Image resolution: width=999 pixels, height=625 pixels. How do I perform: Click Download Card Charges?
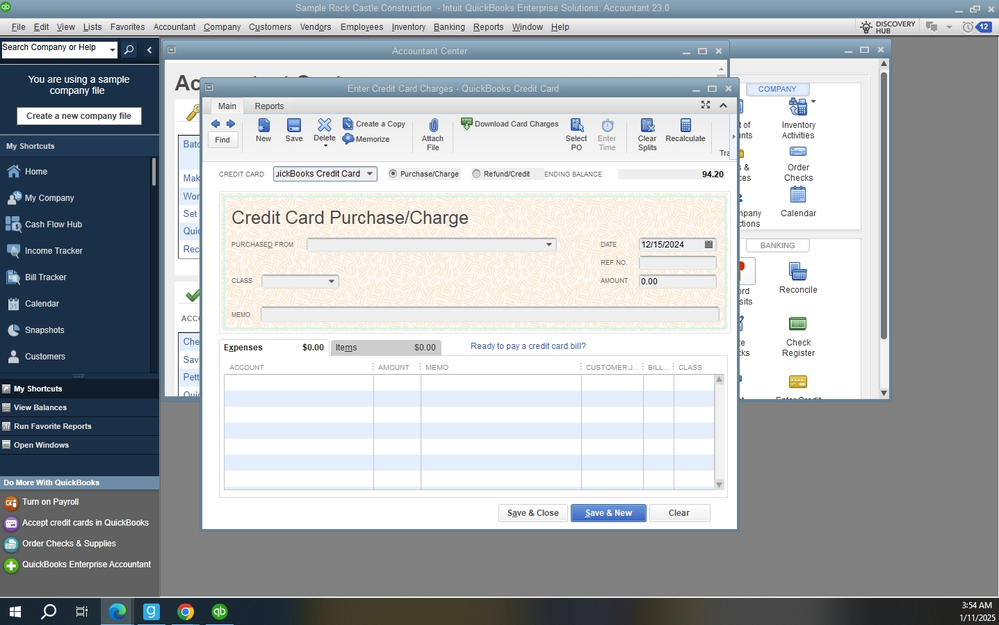point(510,124)
